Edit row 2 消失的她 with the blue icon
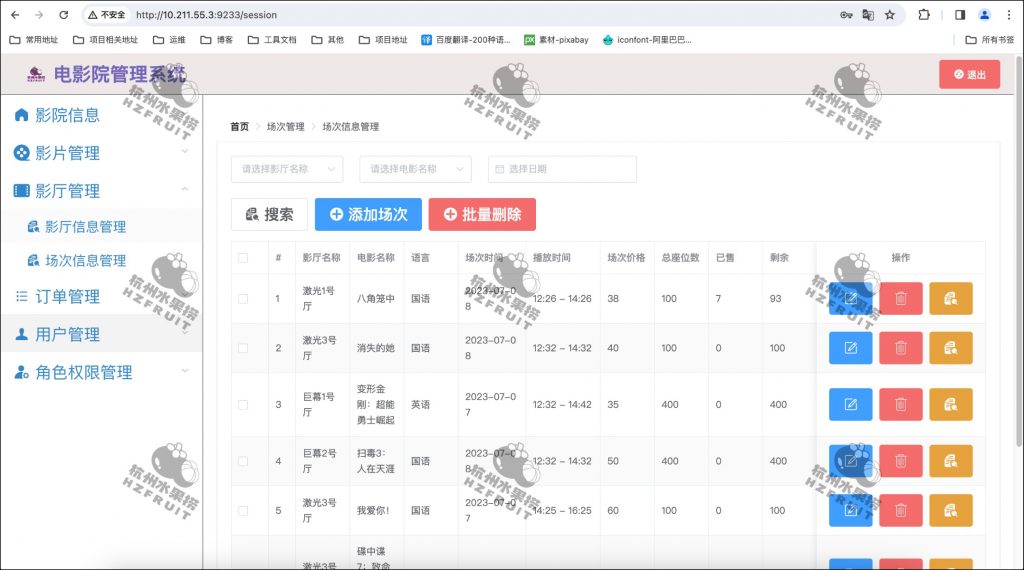Screen dimensions: 1024x570 (850, 348)
